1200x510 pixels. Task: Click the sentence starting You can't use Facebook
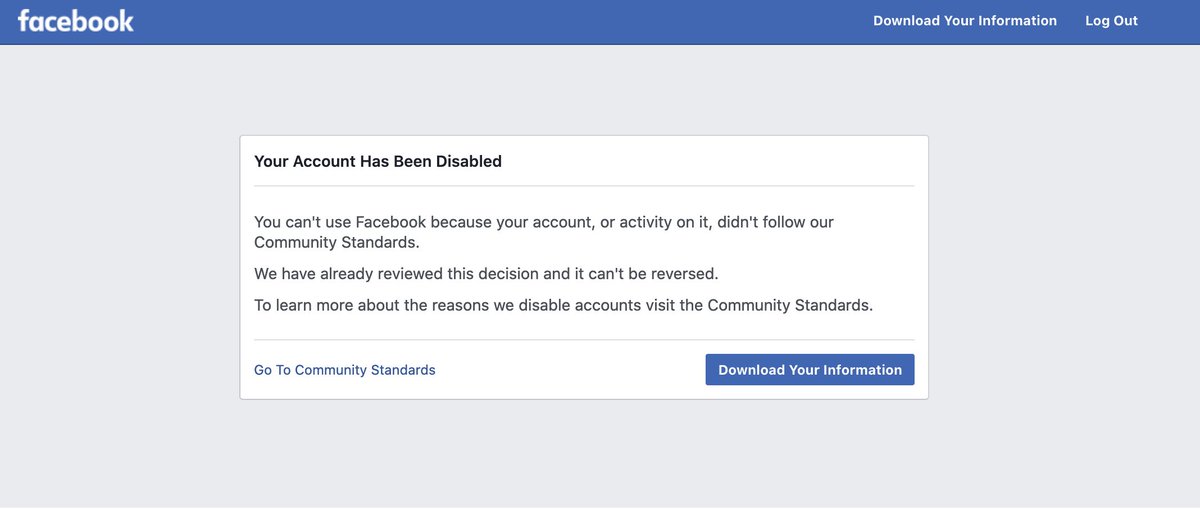pos(543,222)
